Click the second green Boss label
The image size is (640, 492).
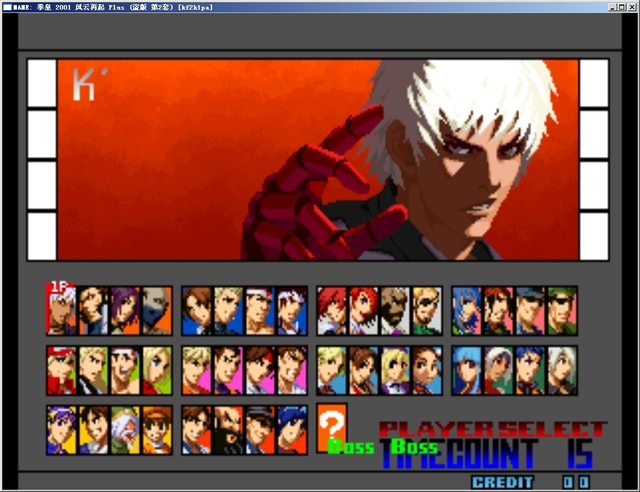click(x=415, y=447)
